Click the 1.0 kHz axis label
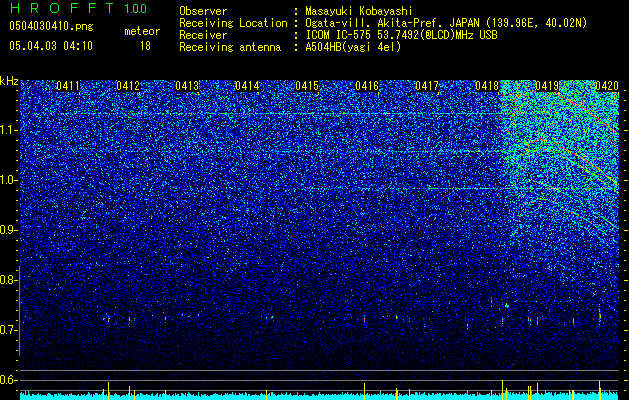 tap(9, 180)
